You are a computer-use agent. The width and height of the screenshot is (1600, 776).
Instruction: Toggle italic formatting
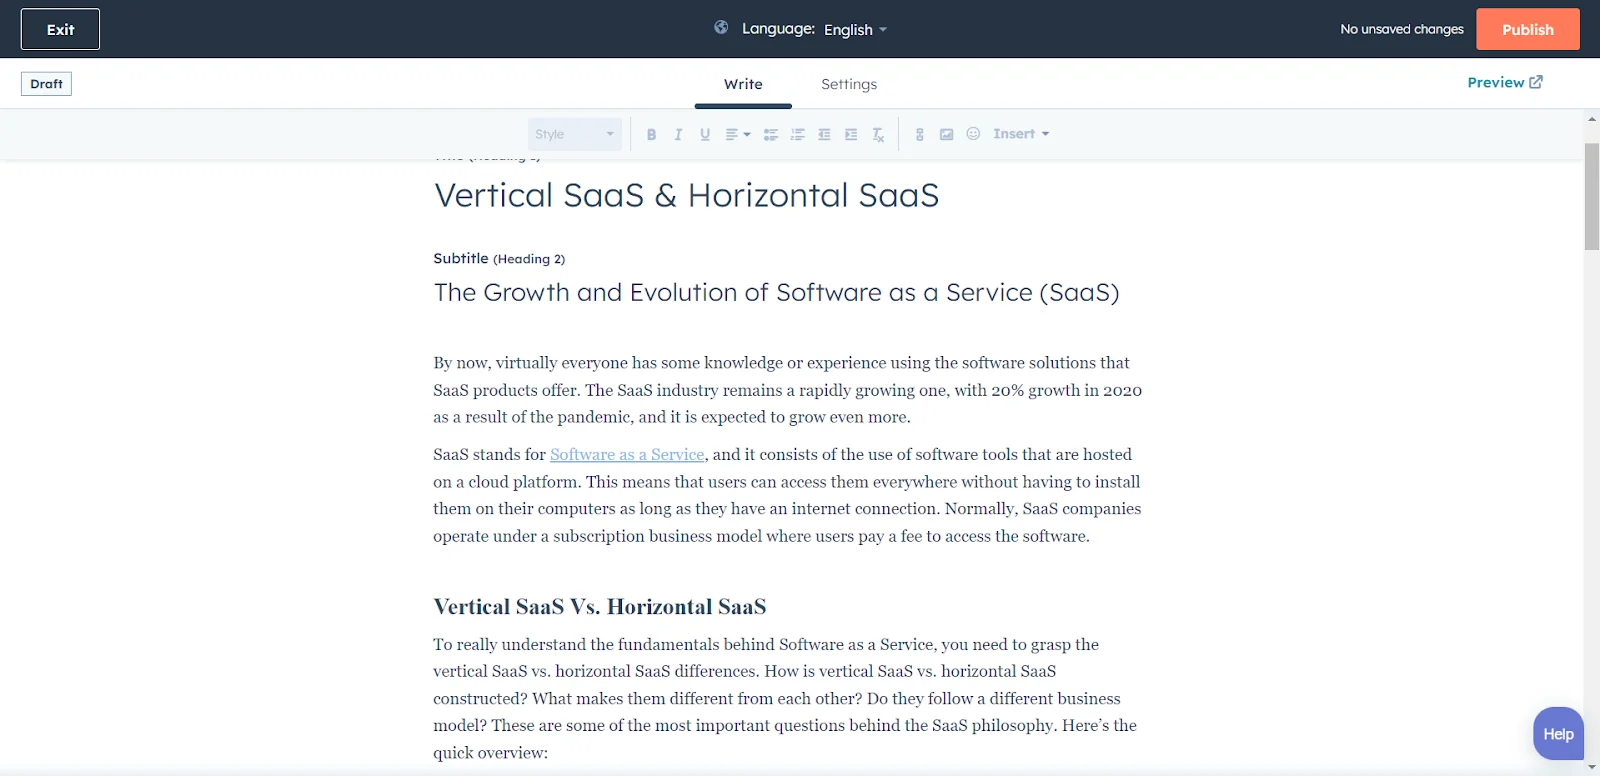click(678, 134)
